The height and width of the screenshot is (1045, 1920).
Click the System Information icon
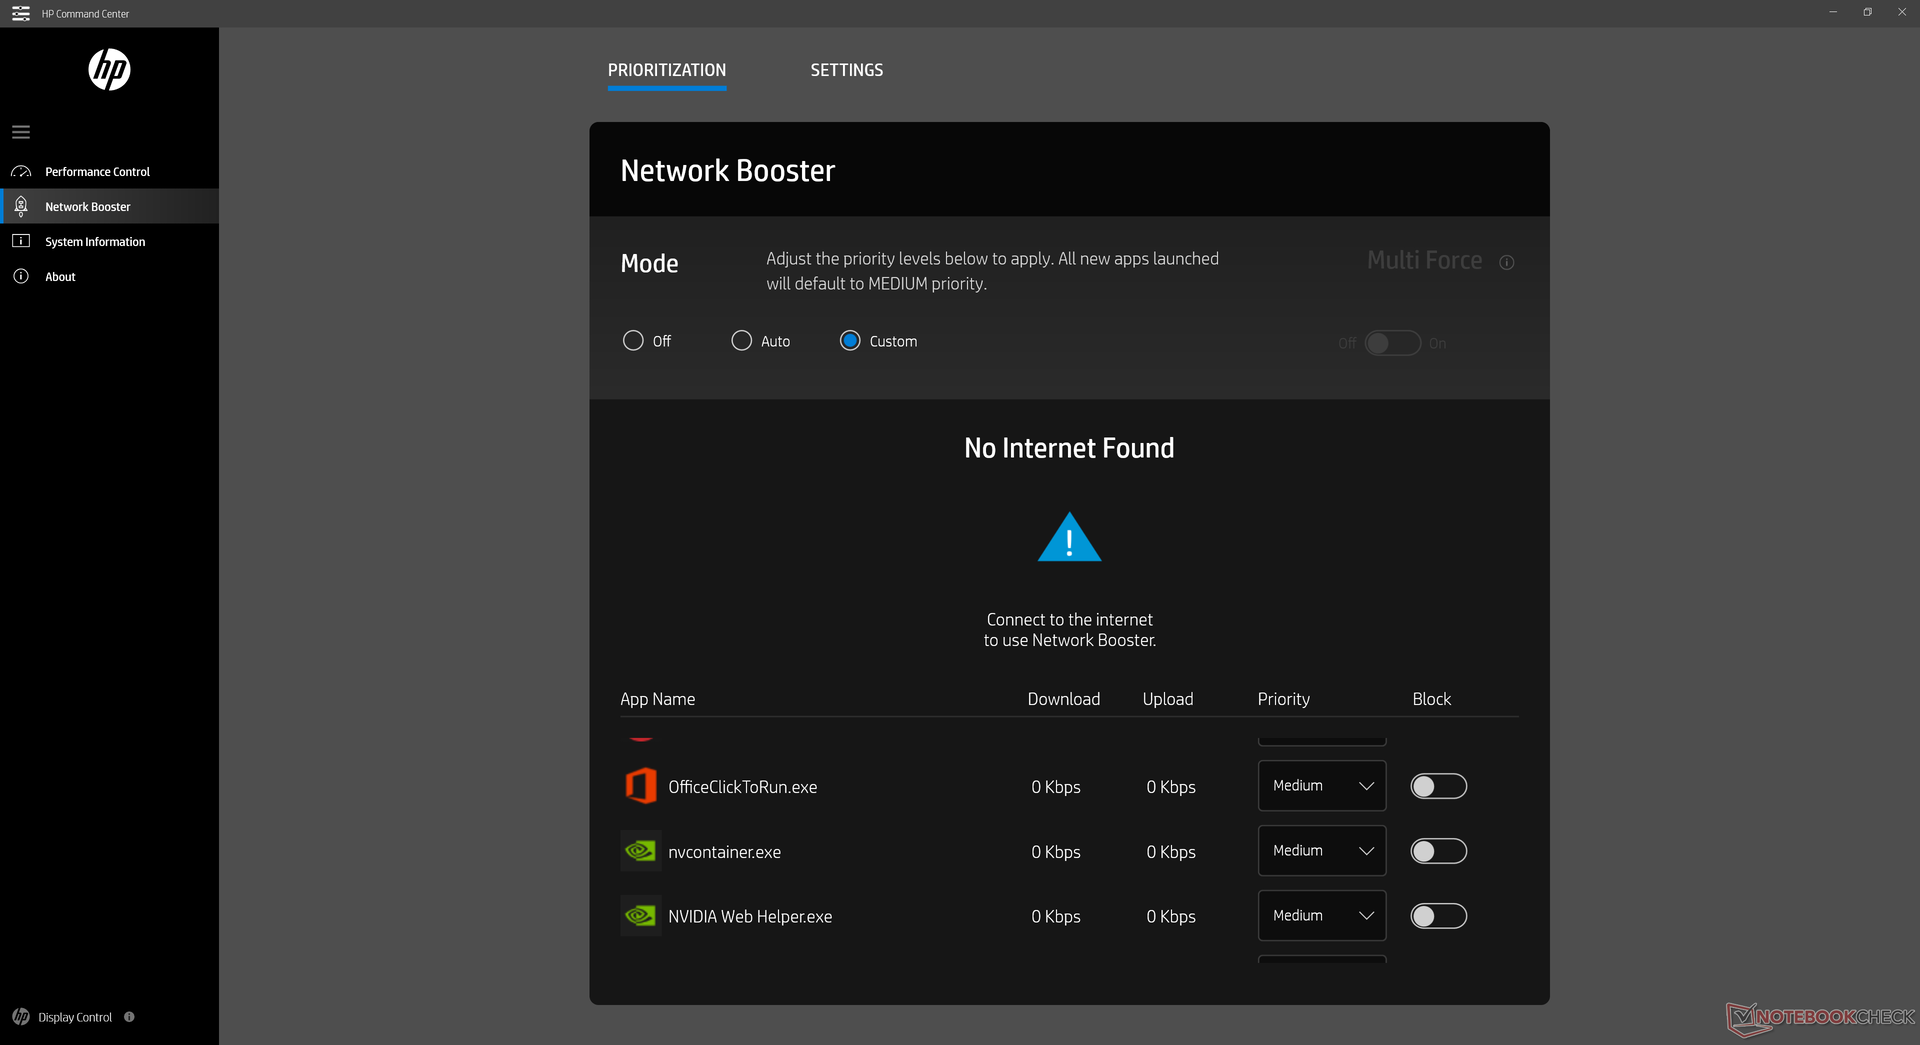pyautogui.click(x=21, y=241)
